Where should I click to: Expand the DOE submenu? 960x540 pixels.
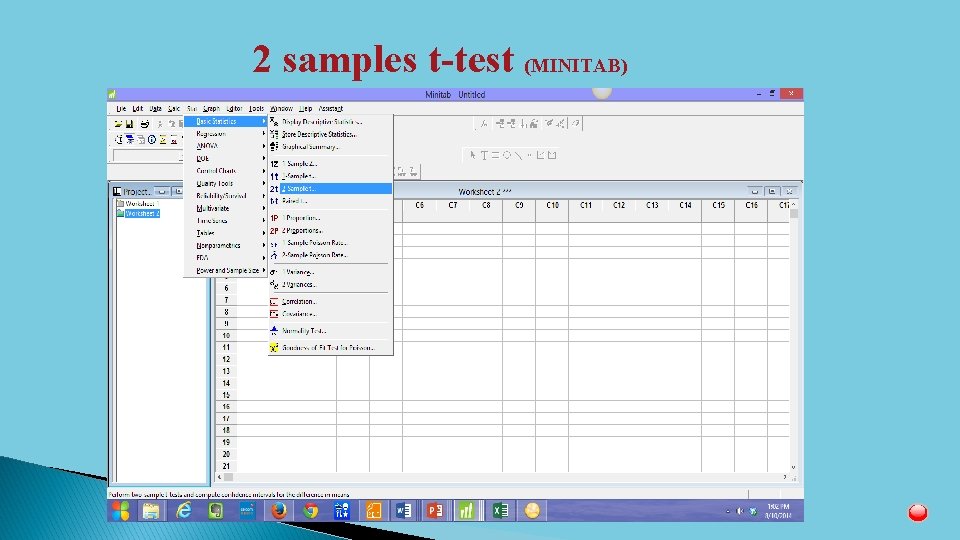[226, 159]
